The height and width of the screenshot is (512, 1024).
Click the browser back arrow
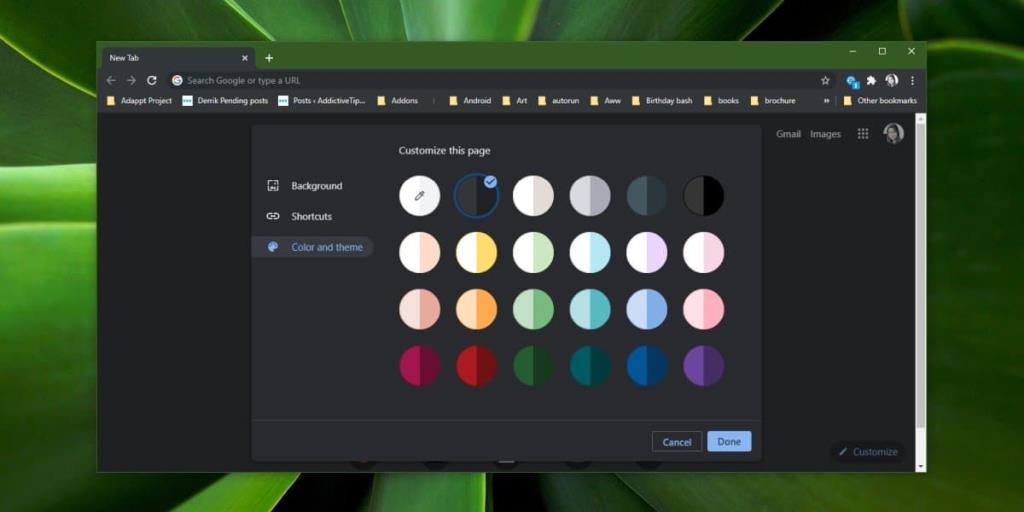pos(111,80)
